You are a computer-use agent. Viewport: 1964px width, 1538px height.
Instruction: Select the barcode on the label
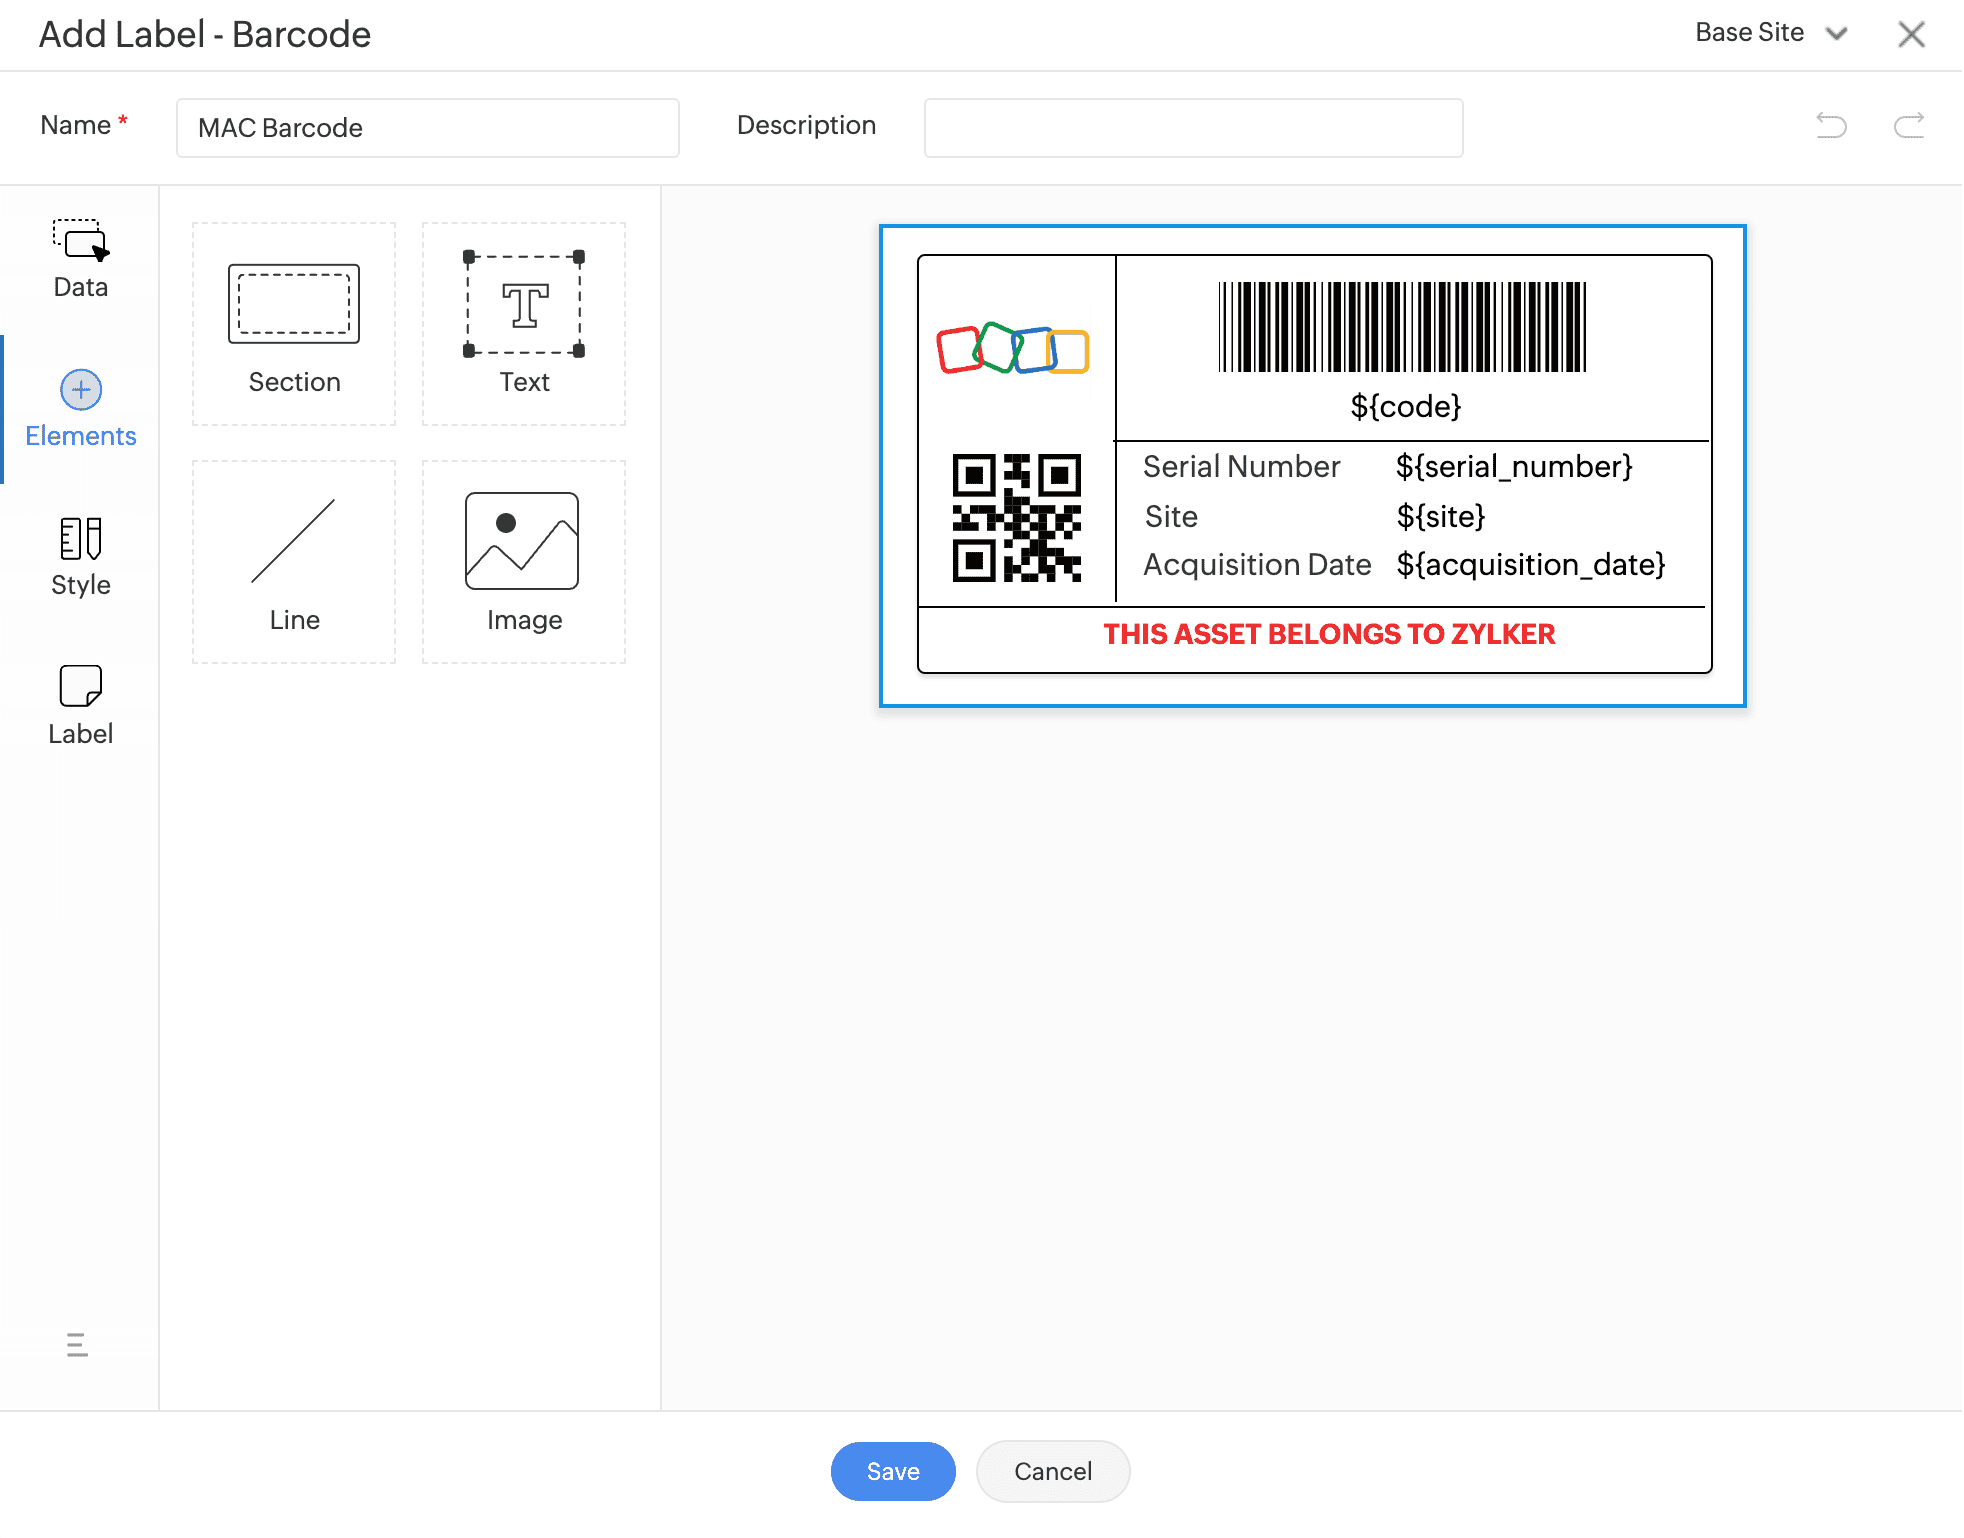[1402, 327]
